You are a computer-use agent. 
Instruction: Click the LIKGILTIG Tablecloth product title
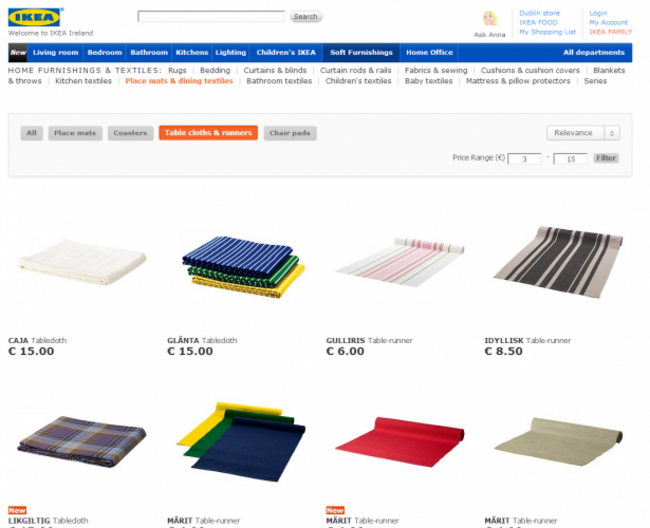pyautogui.click(x=48, y=521)
